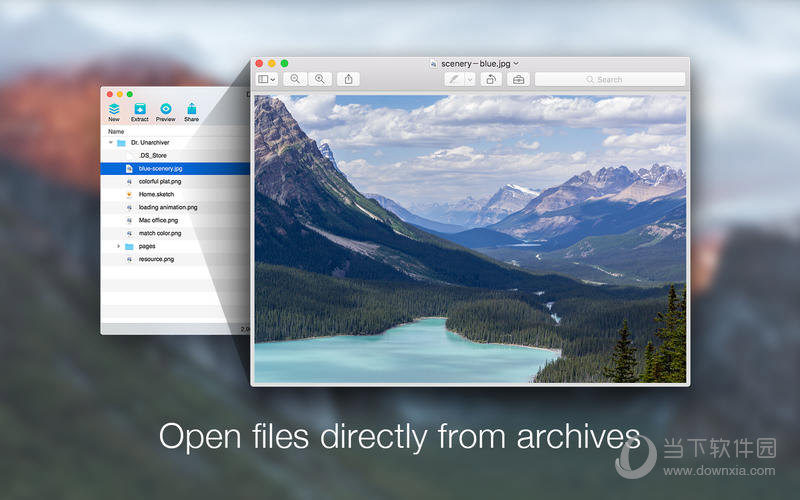Open the sidebar view dropdown in Preview

coord(267,79)
